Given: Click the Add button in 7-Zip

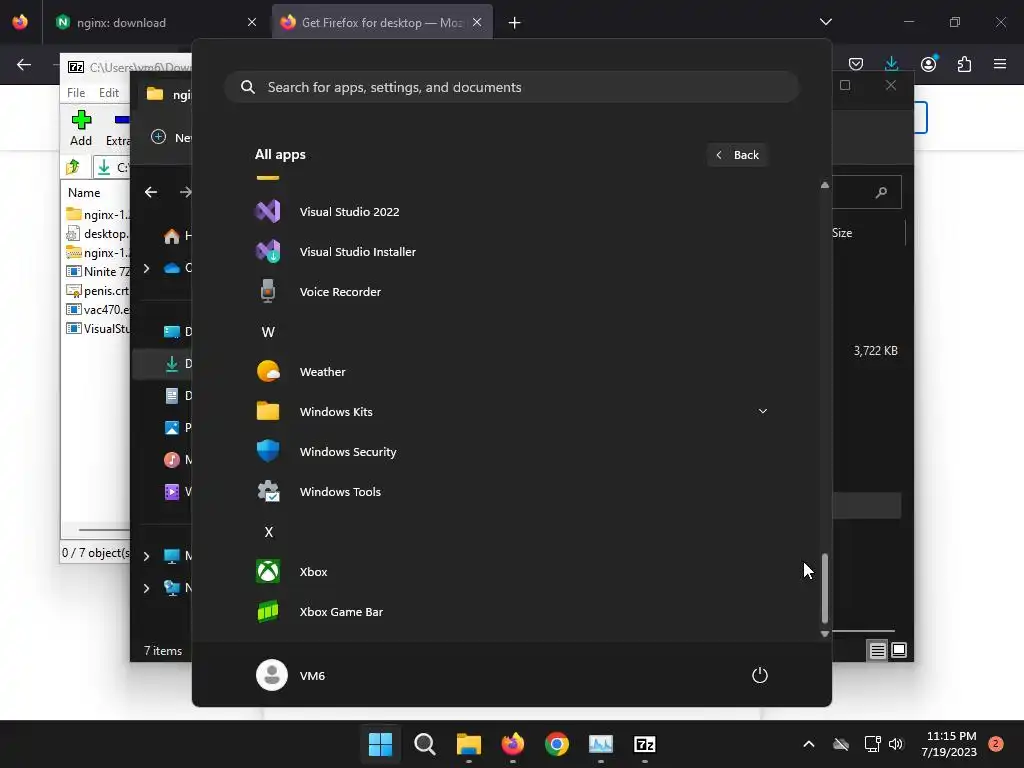Looking at the screenshot, I should coord(81,128).
